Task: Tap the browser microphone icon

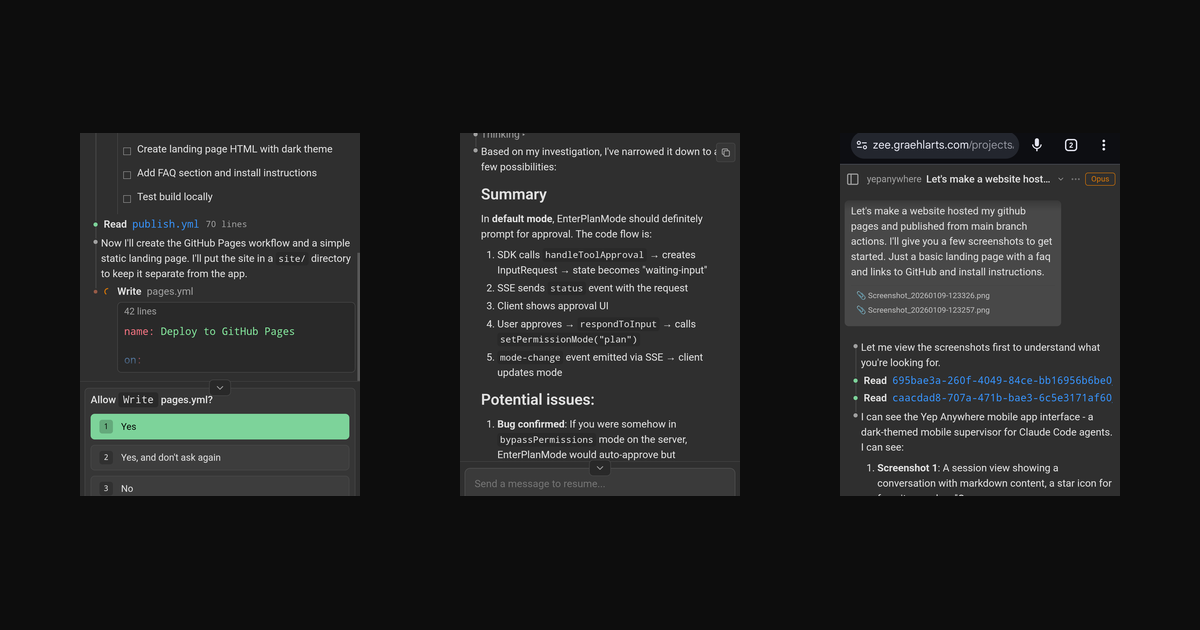Action: pyautogui.click(x=1037, y=145)
